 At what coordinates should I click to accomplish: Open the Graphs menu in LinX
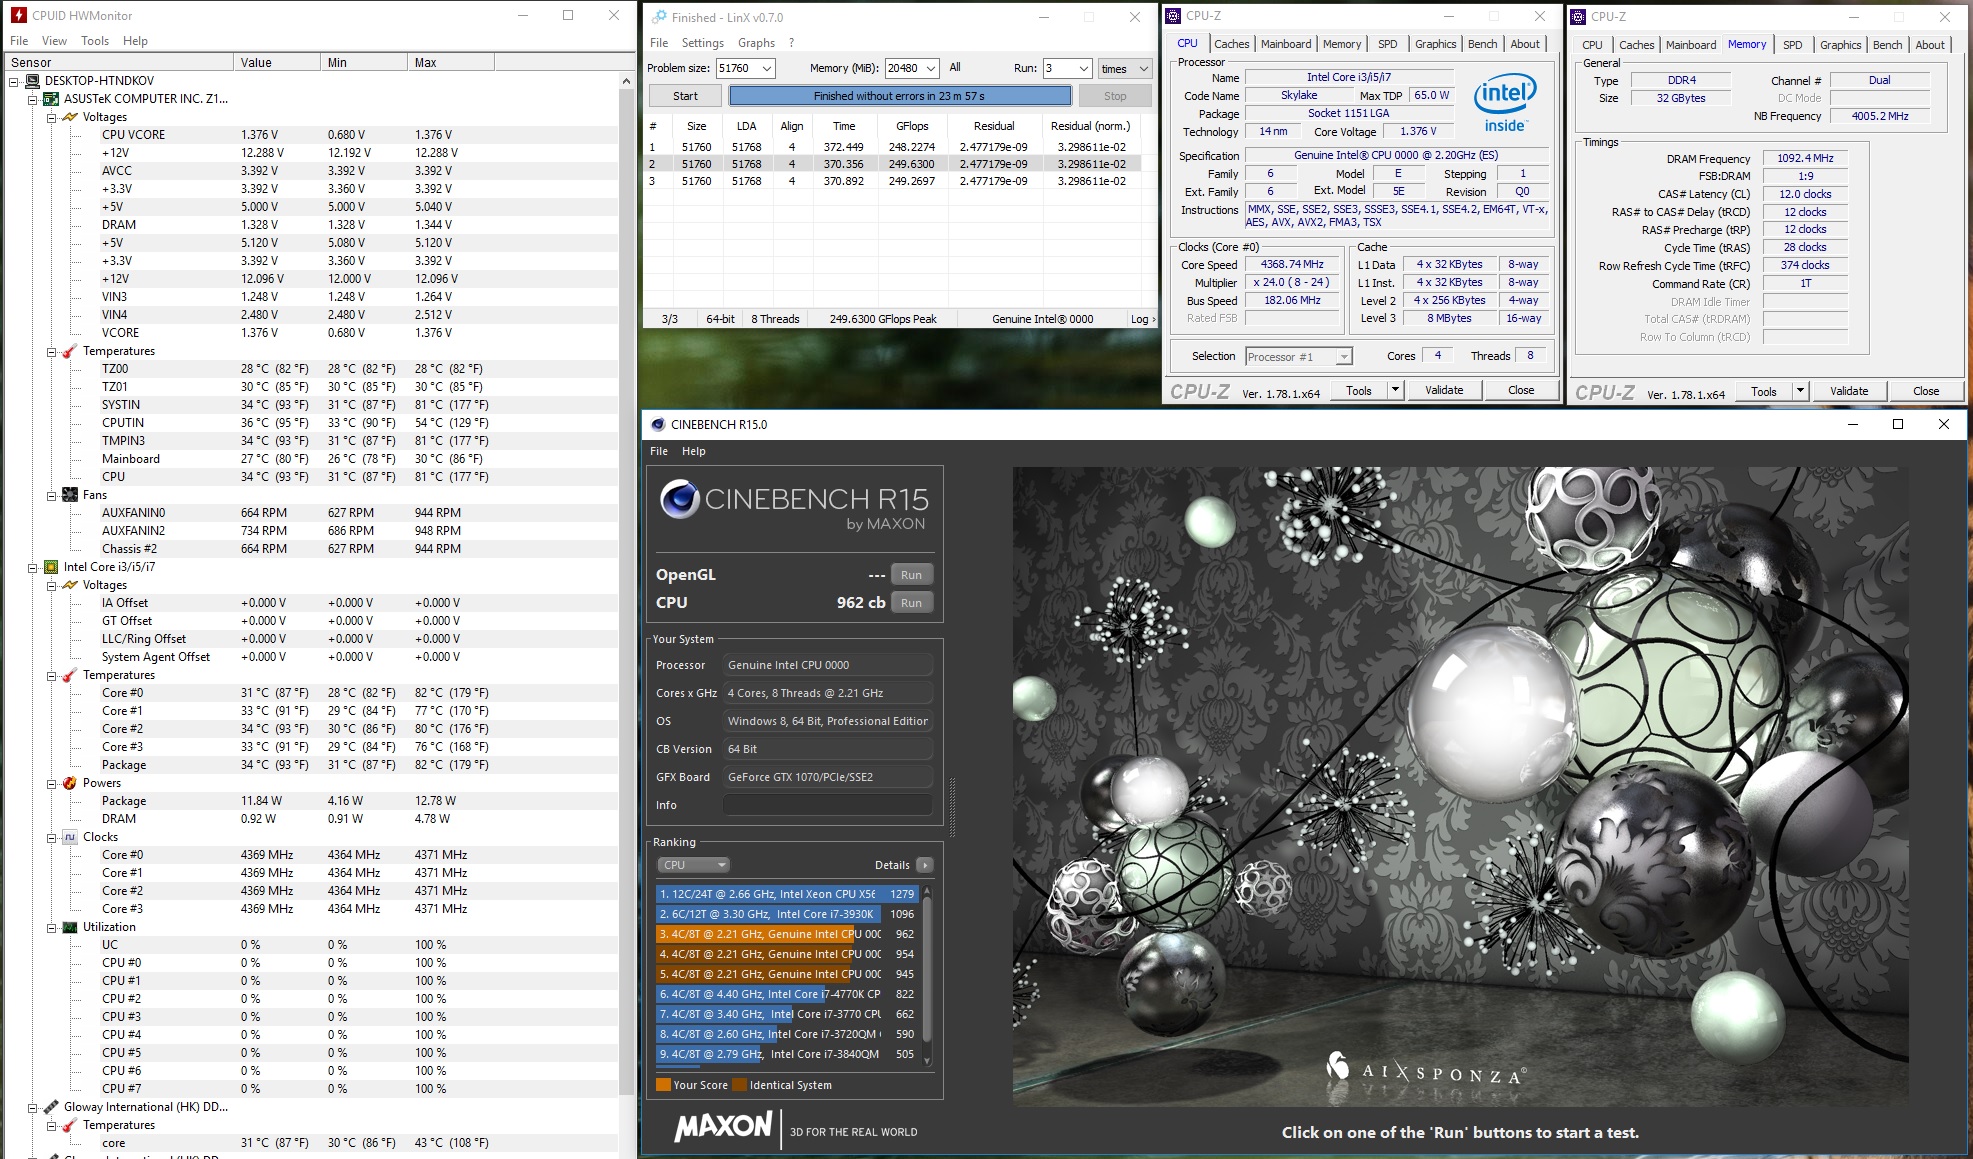[756, 43]
